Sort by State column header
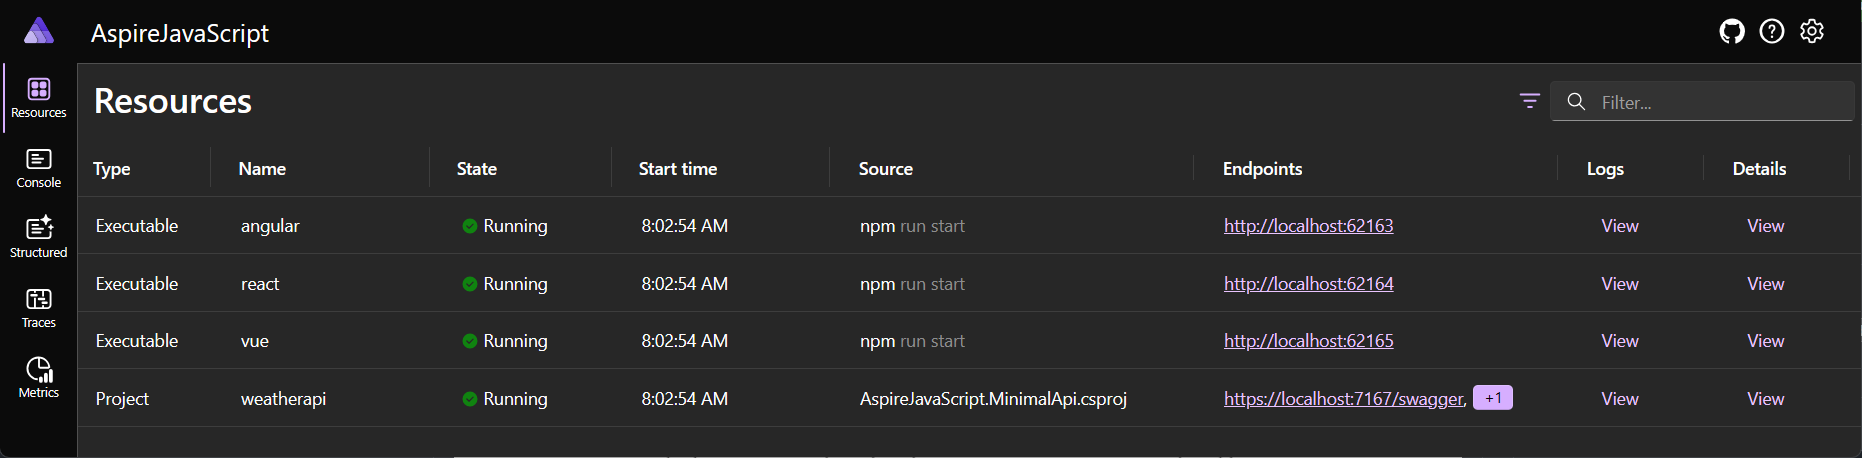This screenshot has height=458, width=1862. pyautogui.click(x=476, y=169)
